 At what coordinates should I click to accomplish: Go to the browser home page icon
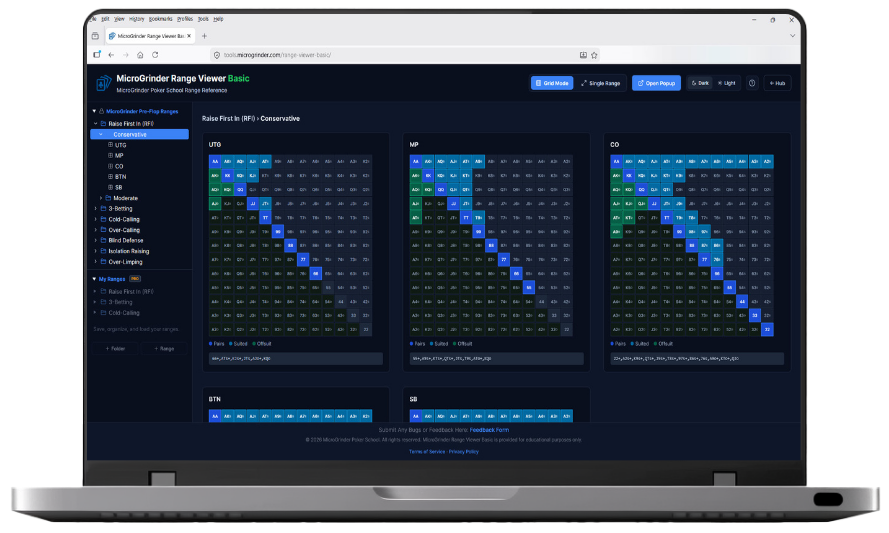pos(140,55)
